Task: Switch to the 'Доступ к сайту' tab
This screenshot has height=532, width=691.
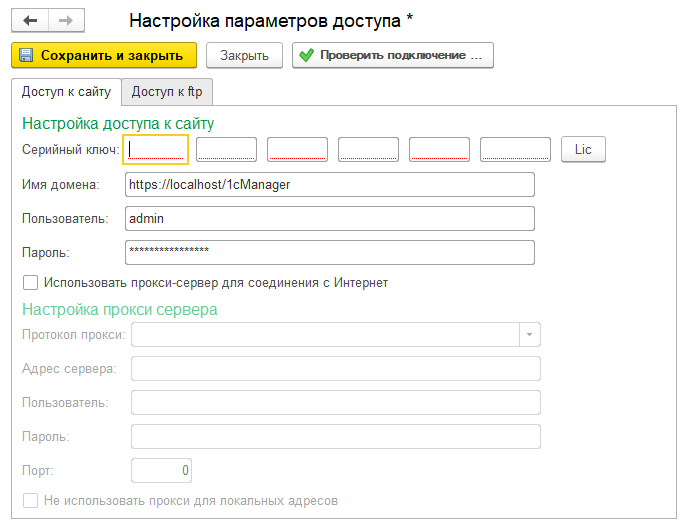Action: coord(66,92)
